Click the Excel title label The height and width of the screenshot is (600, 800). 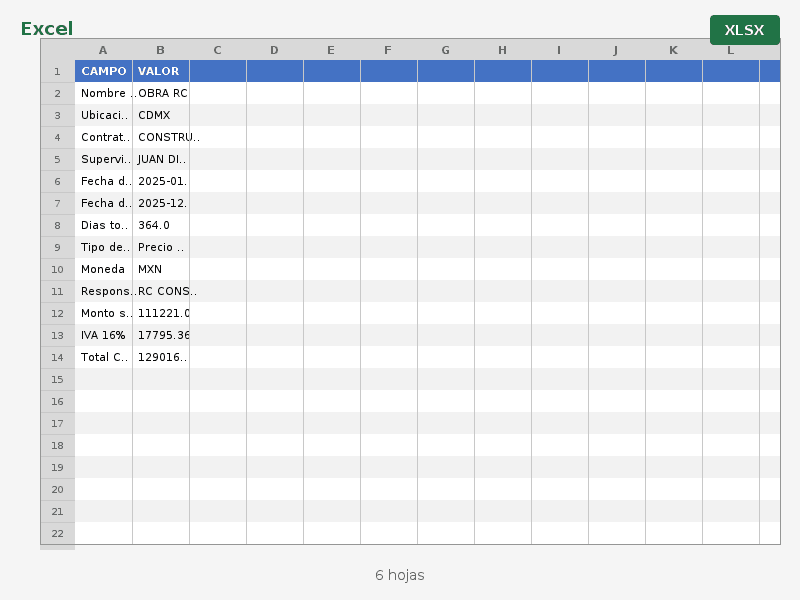pos(47,29)
